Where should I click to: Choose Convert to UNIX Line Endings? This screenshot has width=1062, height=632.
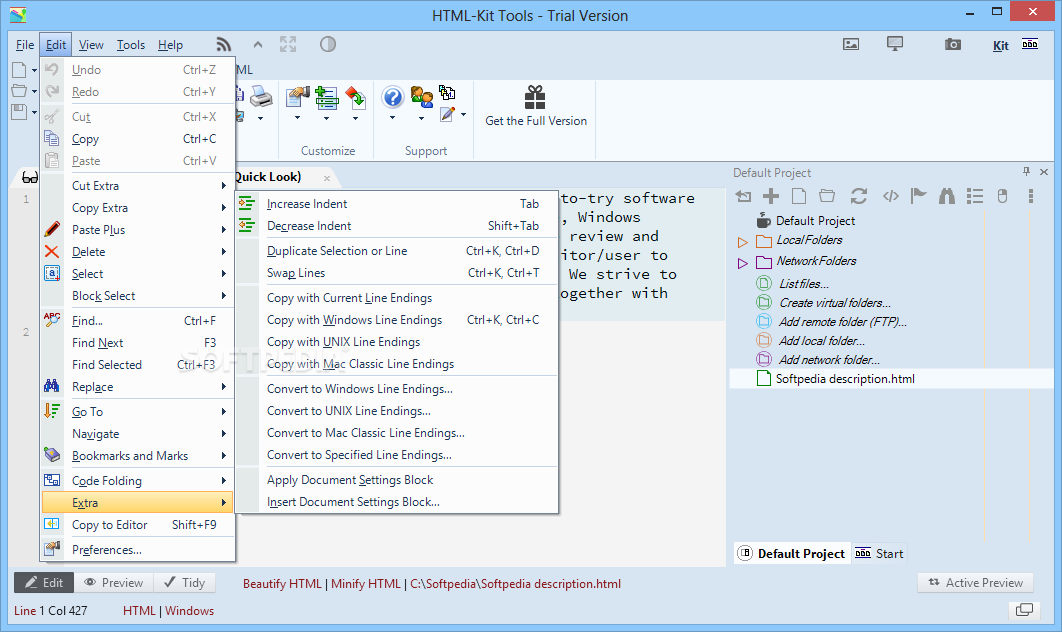click(397, 410)
